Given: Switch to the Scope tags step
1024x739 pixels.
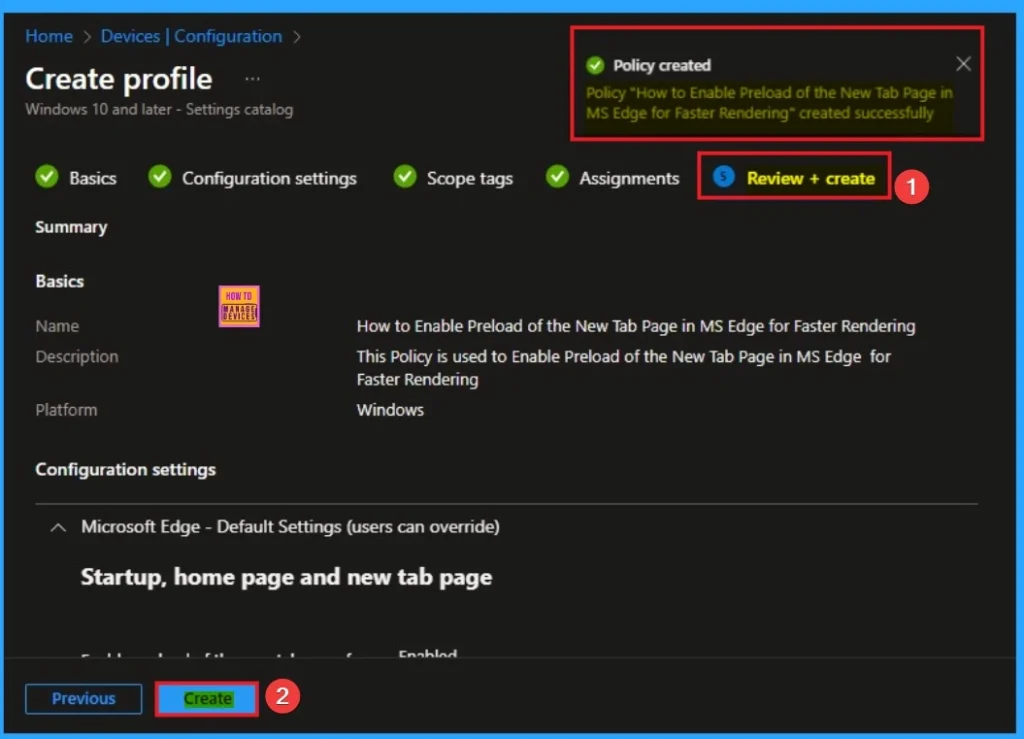Looking at the screenshot, I should coord(470,178).
